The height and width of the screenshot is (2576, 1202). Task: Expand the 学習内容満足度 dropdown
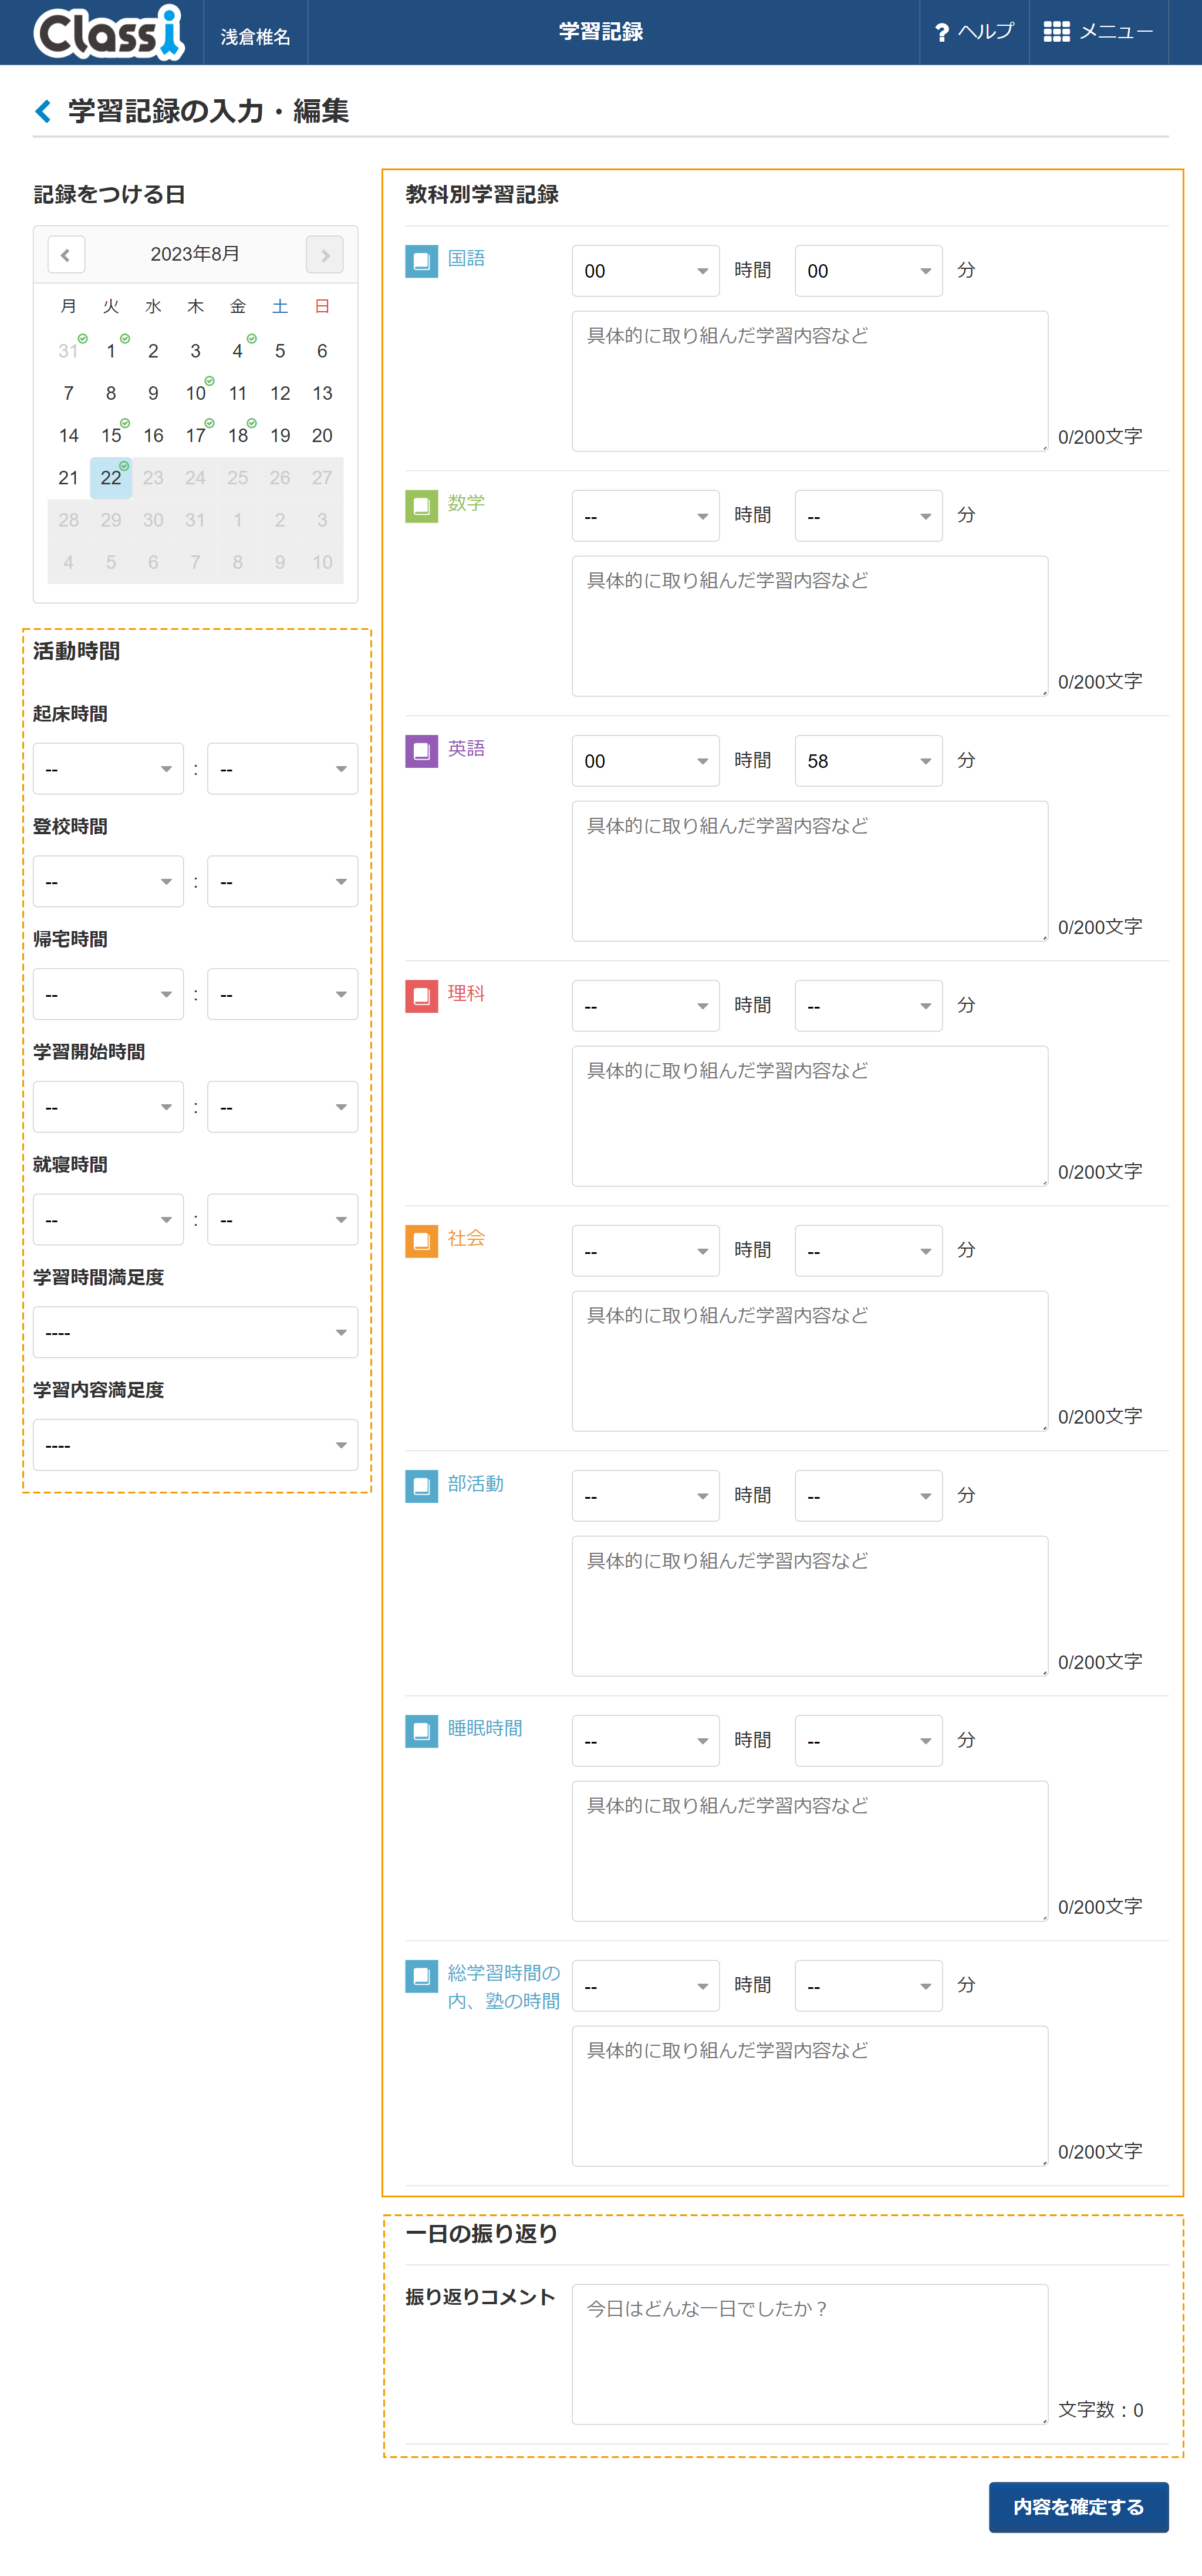195,1445
